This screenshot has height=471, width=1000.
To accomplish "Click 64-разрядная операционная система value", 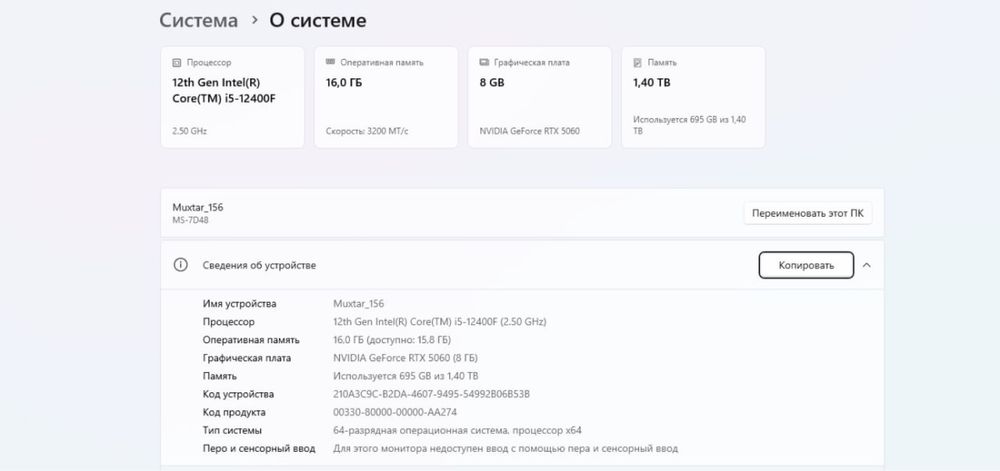I will click(457, 430).
